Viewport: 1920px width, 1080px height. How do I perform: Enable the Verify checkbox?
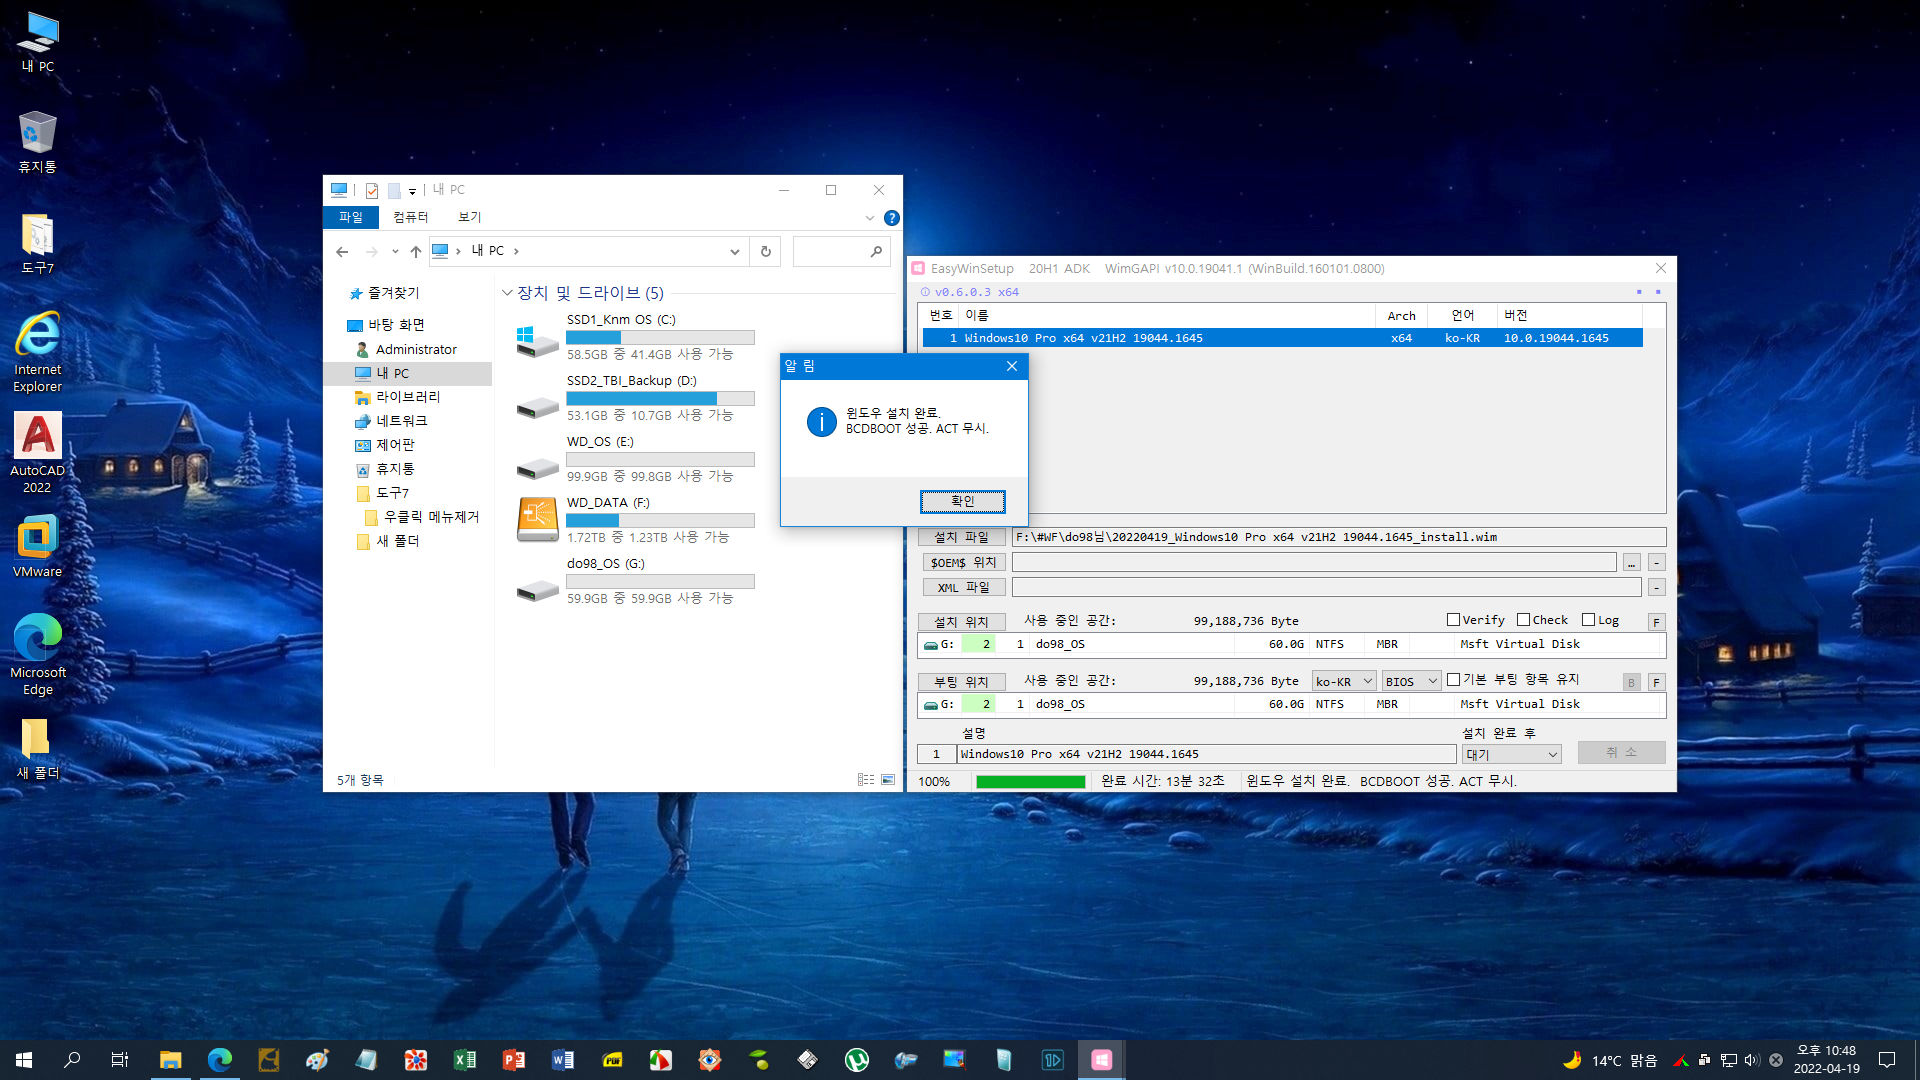pos(1453,620)
